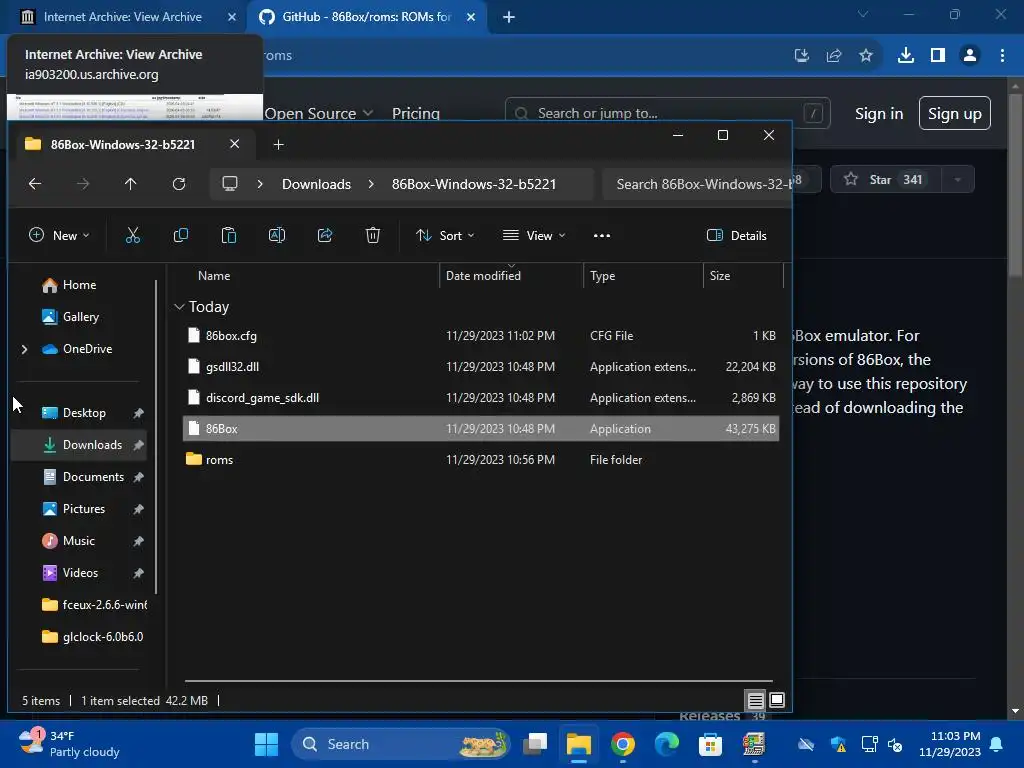Collapse the Today group

point(179,307)
